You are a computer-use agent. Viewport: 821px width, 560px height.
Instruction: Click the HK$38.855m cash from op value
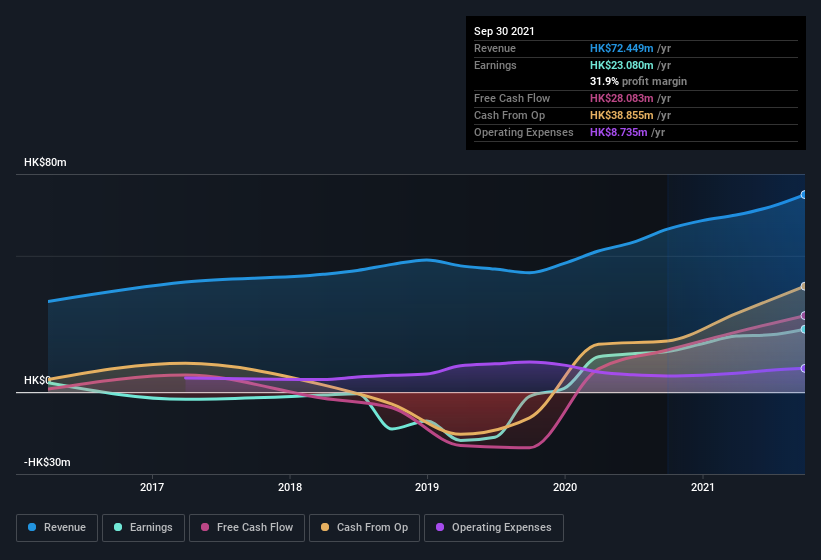(x=622, y=115)
